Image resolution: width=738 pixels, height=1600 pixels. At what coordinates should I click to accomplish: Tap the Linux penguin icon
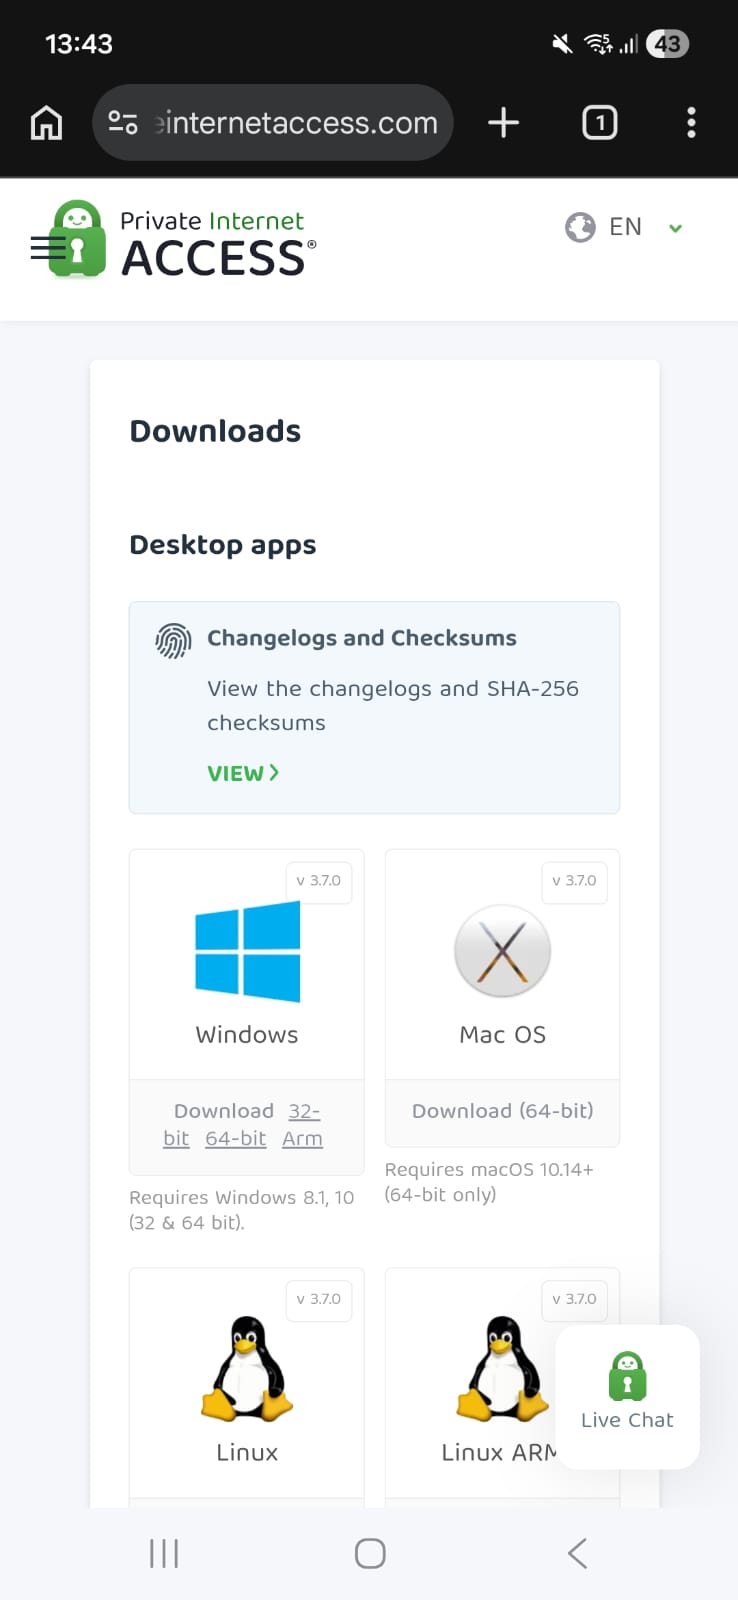(247, 1368)
